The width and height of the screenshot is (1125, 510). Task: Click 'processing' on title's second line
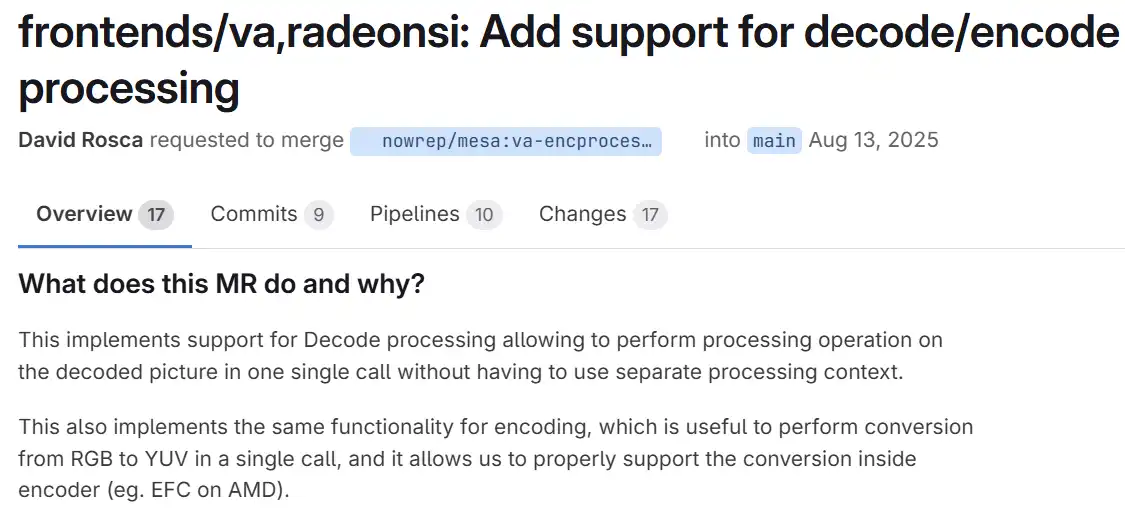128,89
